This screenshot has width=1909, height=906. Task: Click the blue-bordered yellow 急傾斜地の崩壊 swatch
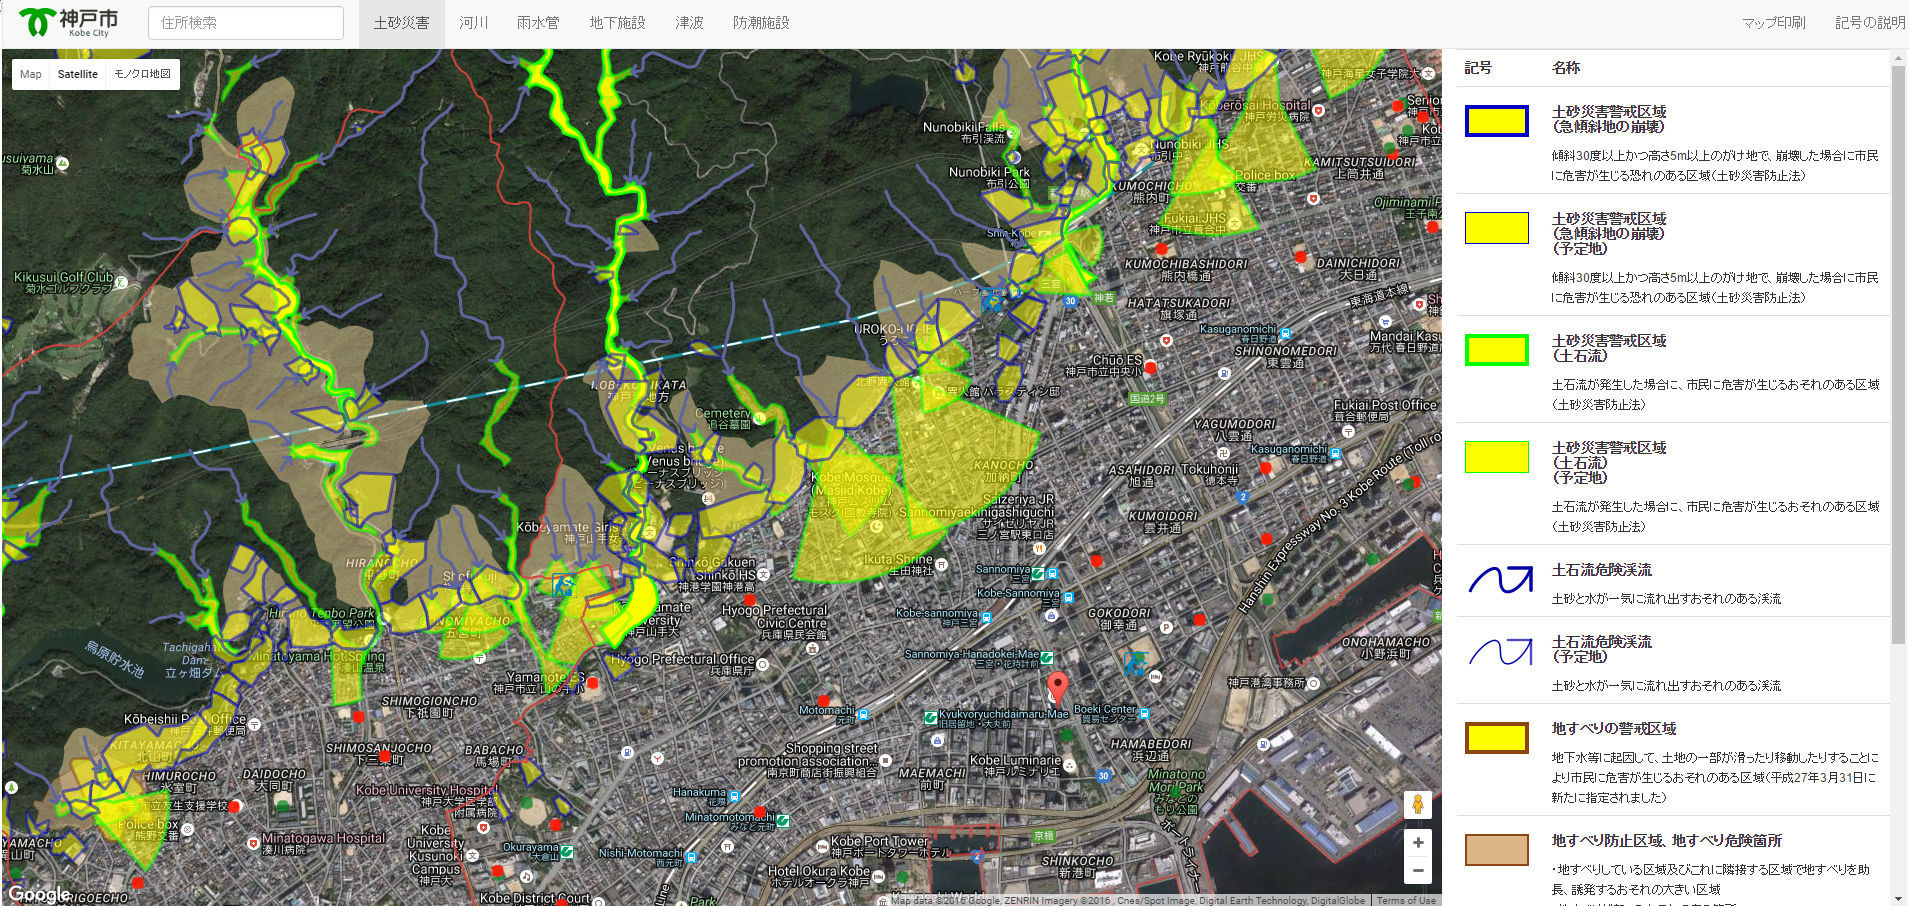pos(1496,121)
